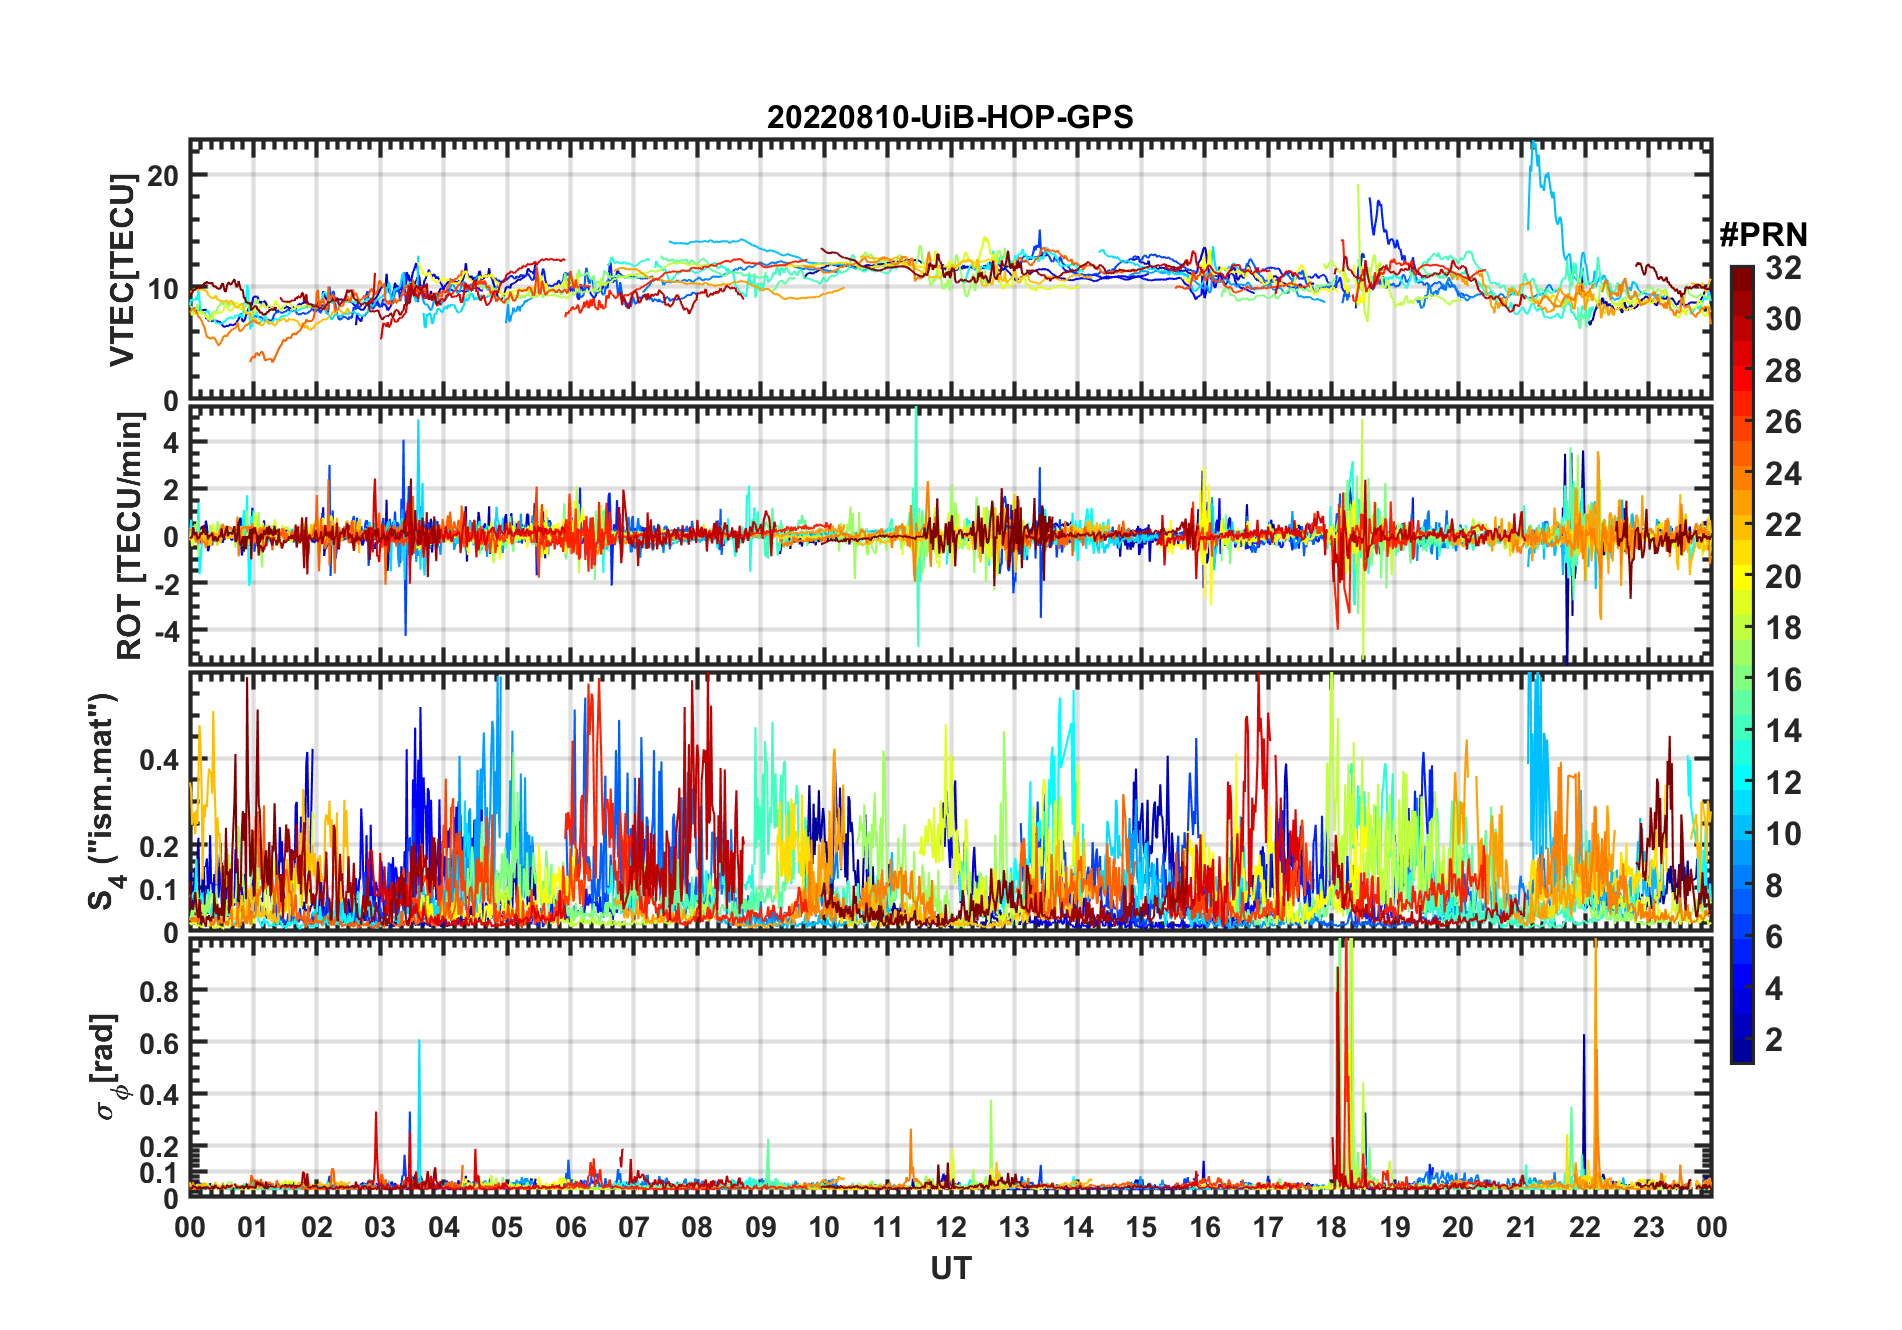This screenshot has height=1330, width=1902.
Task: Click the ROT panel plot area
Action: (950, 534)
